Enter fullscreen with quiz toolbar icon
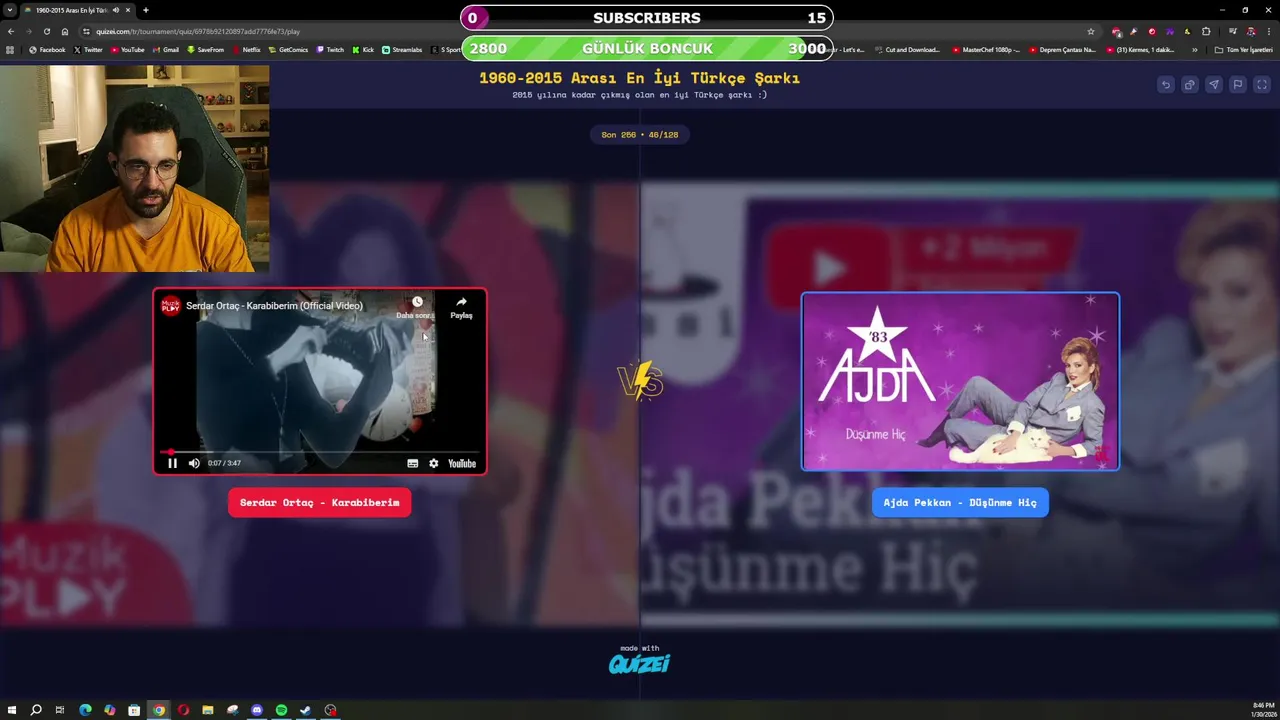 (1262, 85)
